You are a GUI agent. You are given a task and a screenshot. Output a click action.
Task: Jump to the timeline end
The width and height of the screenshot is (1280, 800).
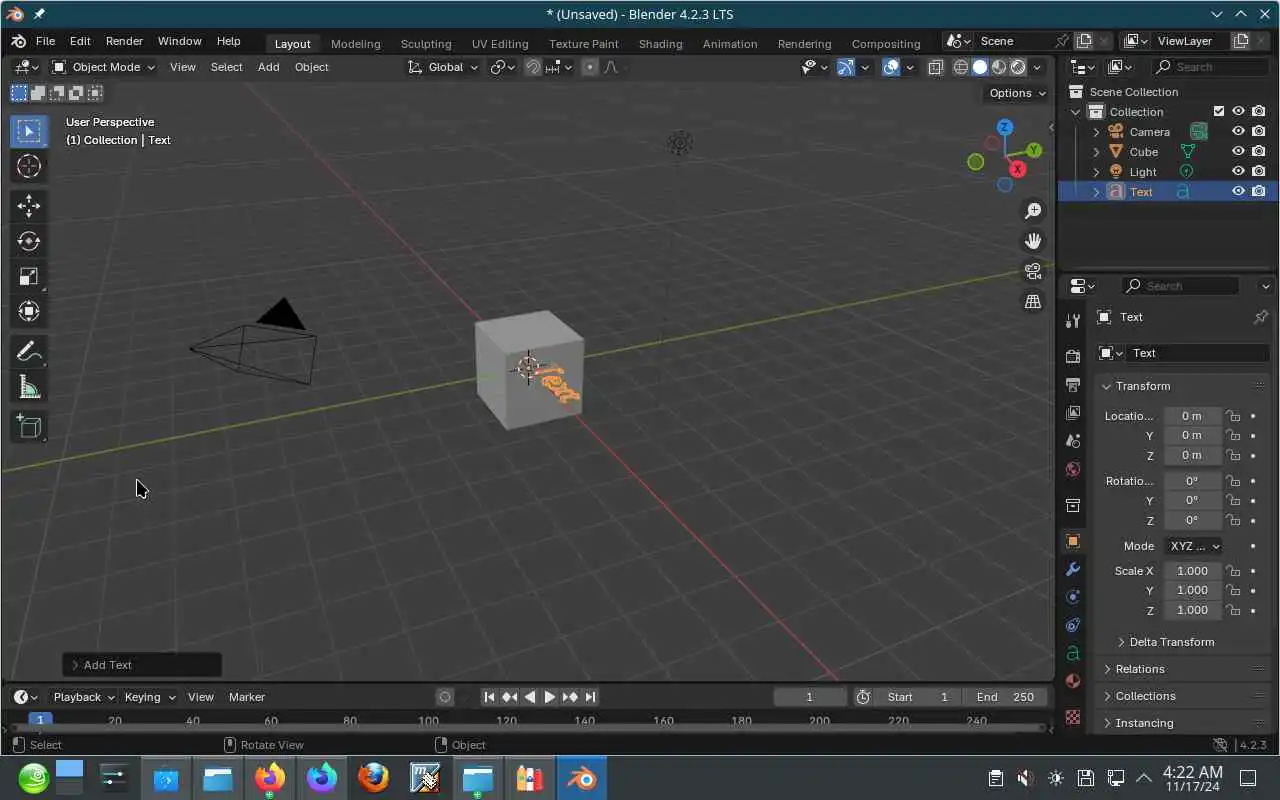pos(590,697)
